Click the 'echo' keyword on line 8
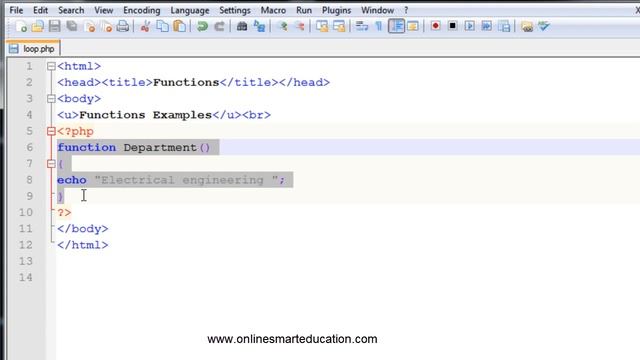Image resolution: width=640 pixels, height=360 pixels. click(x=72, y=180)
